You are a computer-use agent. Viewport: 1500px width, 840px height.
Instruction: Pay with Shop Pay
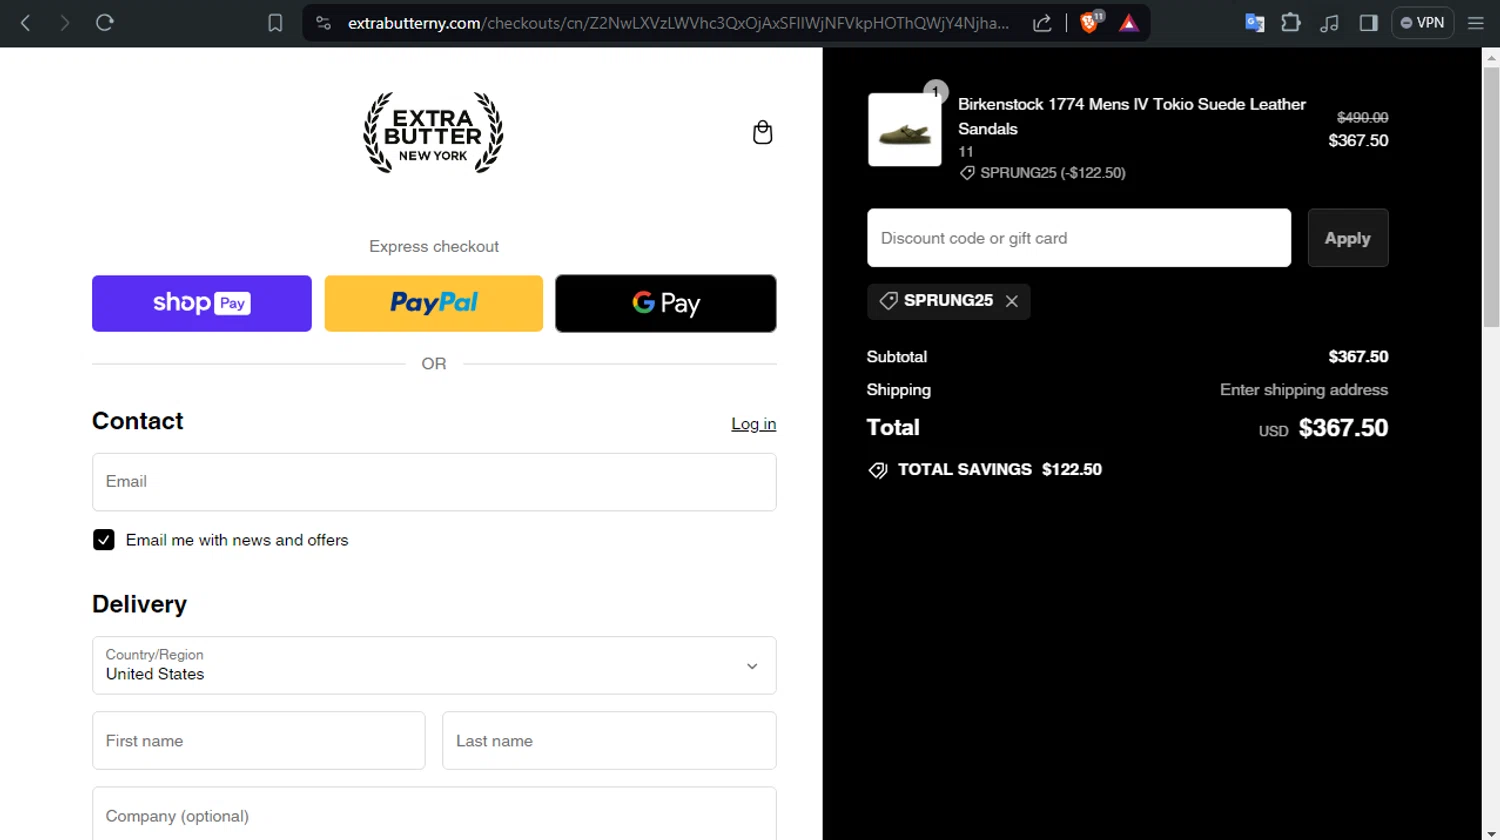pos(202,303)
